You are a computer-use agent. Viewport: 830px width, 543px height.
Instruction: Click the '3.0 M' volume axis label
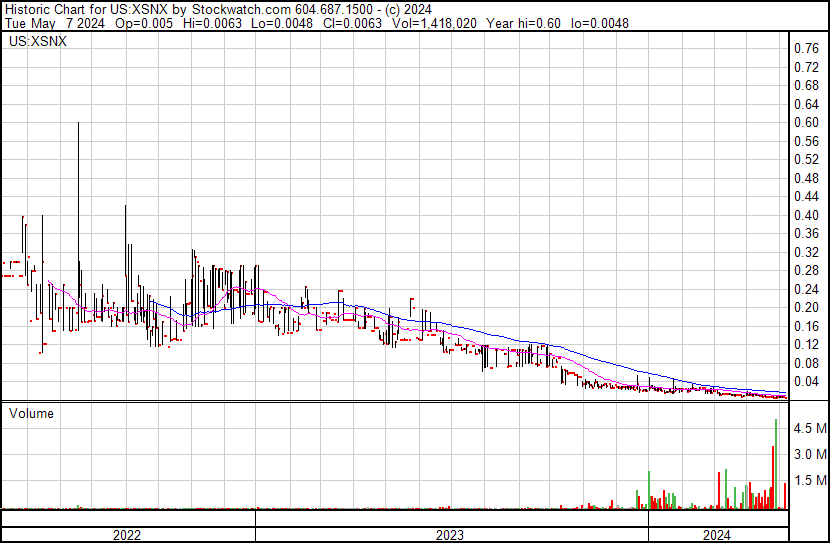click(x=810, y=454)
